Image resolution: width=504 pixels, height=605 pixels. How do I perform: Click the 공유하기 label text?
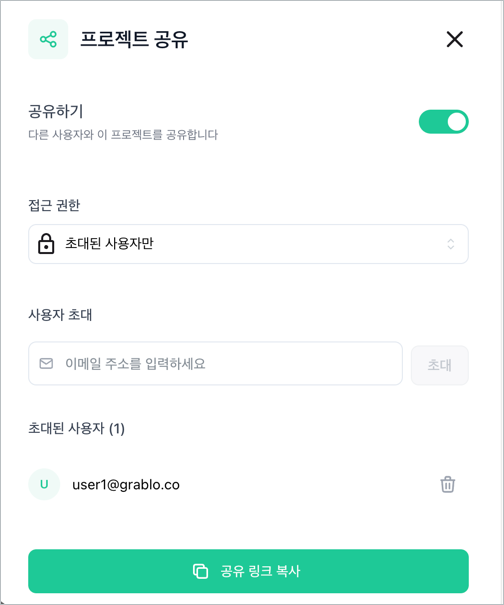point(56,111)
